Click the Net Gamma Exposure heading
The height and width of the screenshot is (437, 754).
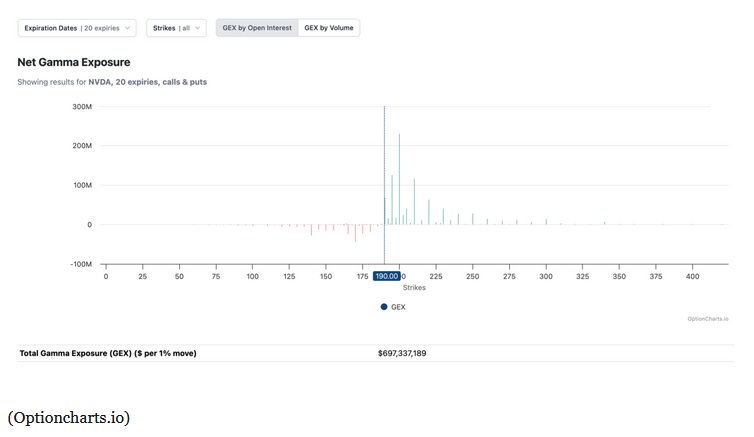tap(73, 62)
